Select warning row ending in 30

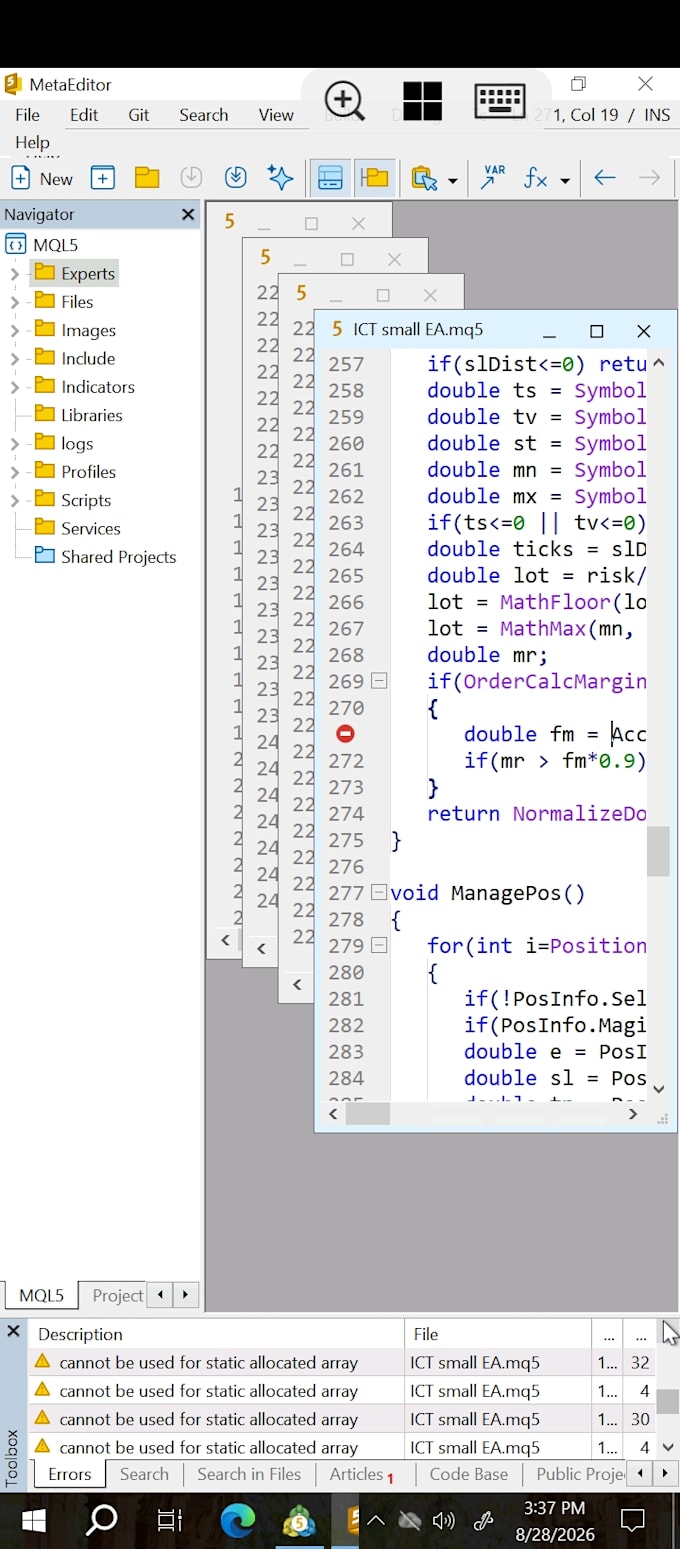[x=341, y=1419]
